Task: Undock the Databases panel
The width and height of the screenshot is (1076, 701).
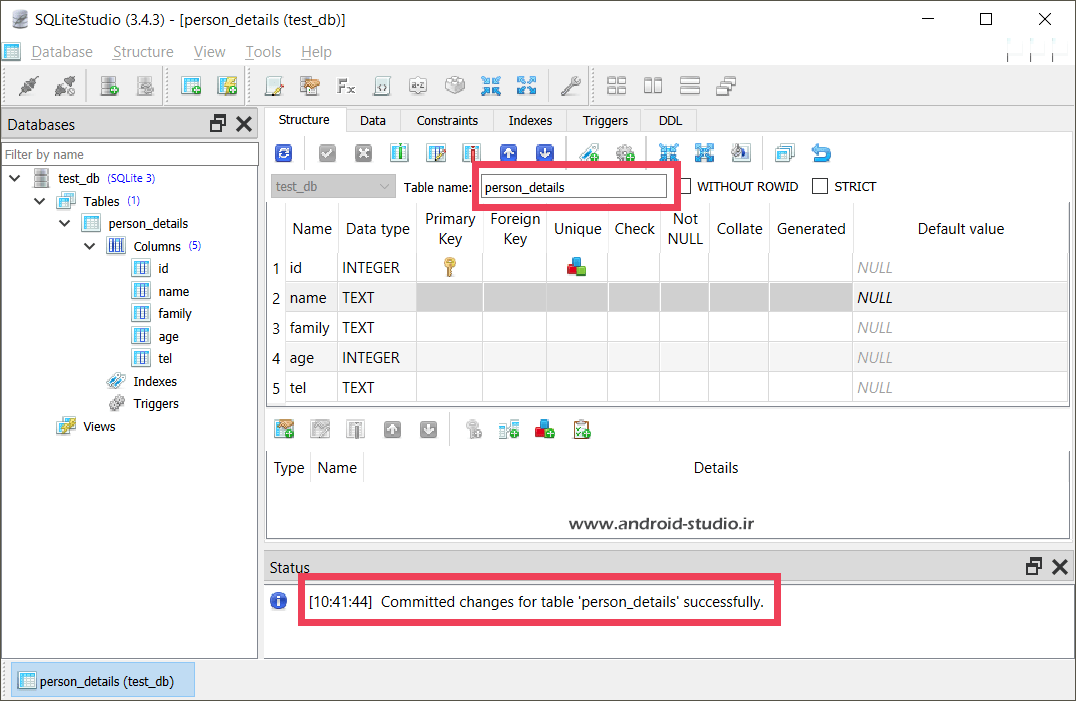Action: tap(218, 123)
